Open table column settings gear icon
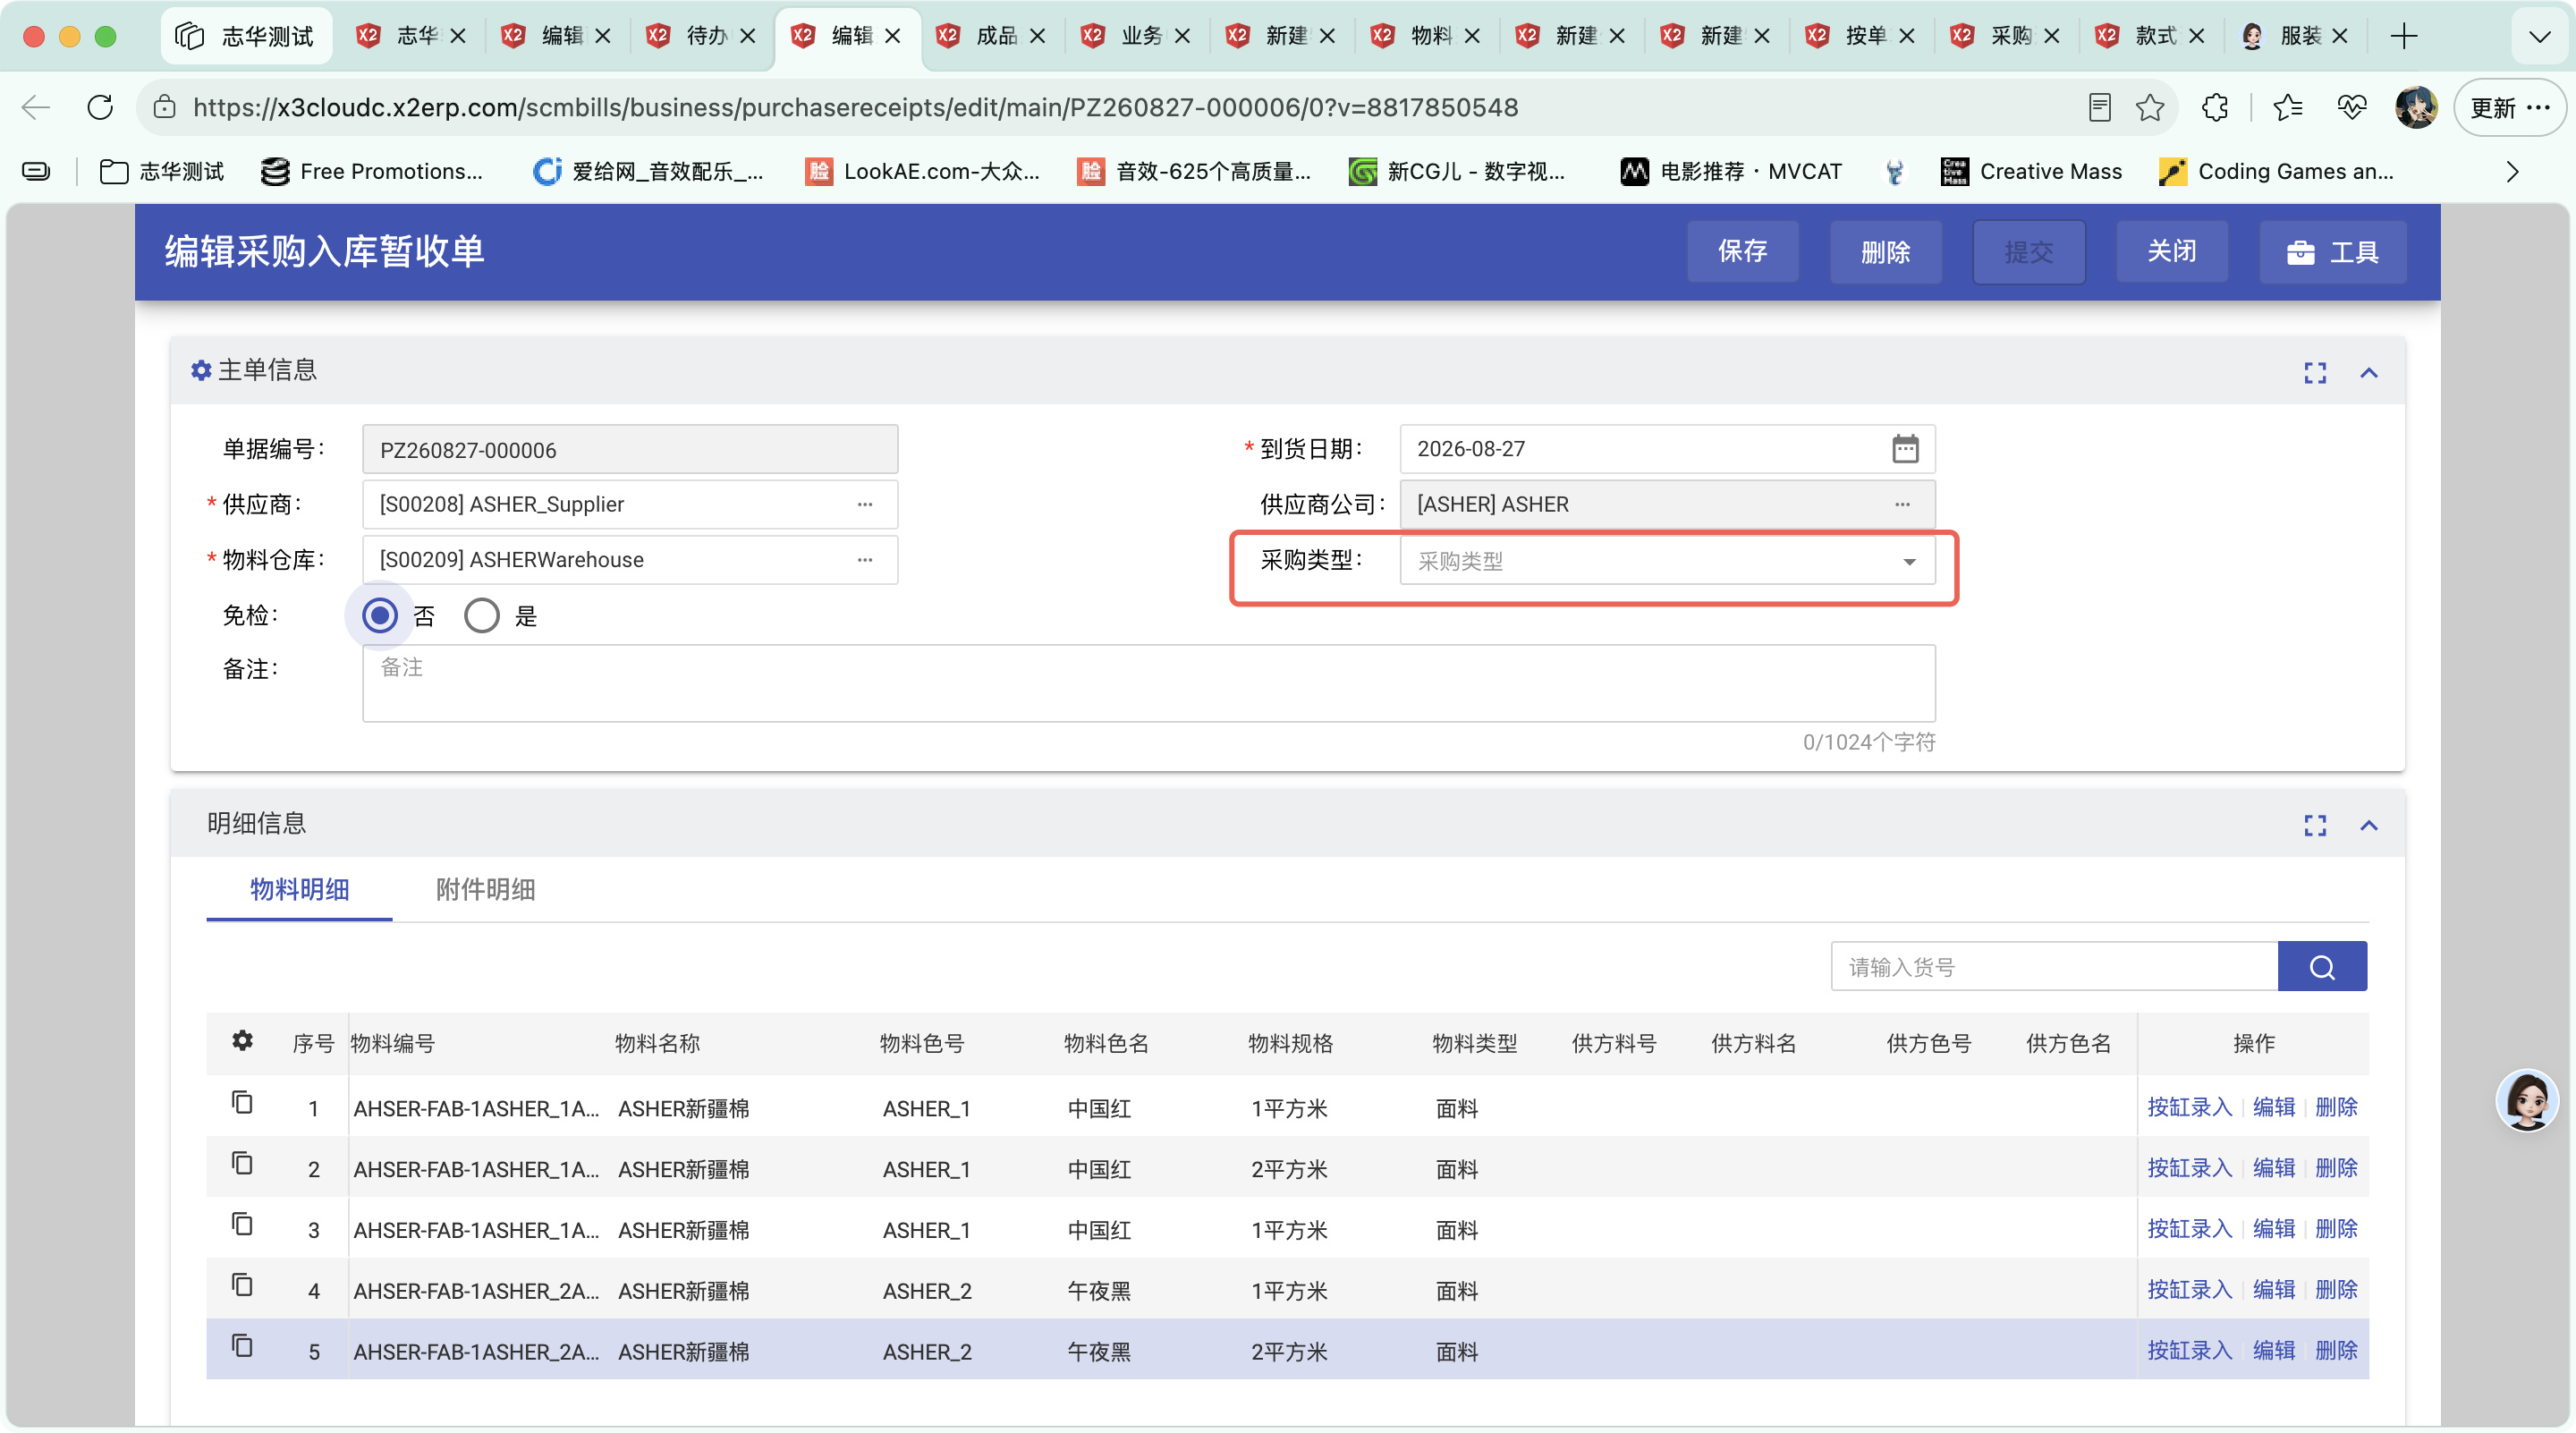This screenshot has width=2576, height=1433. click(x=242, y=1041)
